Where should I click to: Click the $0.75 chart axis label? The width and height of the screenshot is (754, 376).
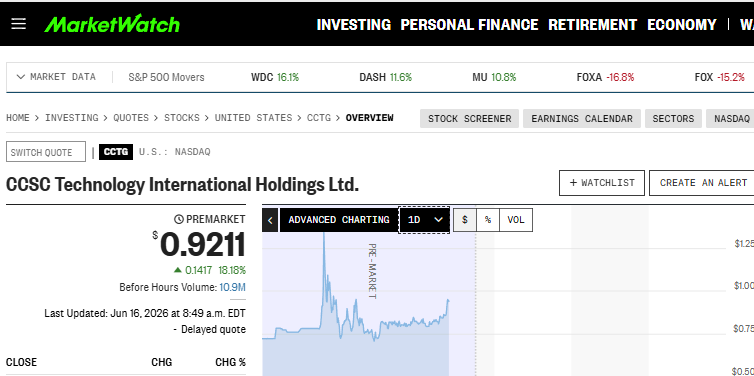click(743, 329)
